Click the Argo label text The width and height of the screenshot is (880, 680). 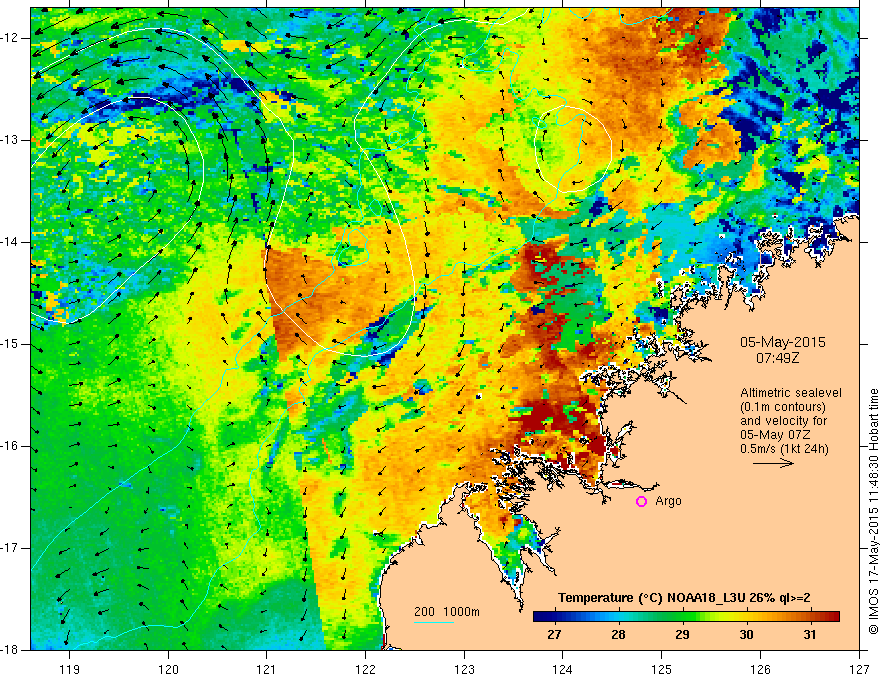668,501
